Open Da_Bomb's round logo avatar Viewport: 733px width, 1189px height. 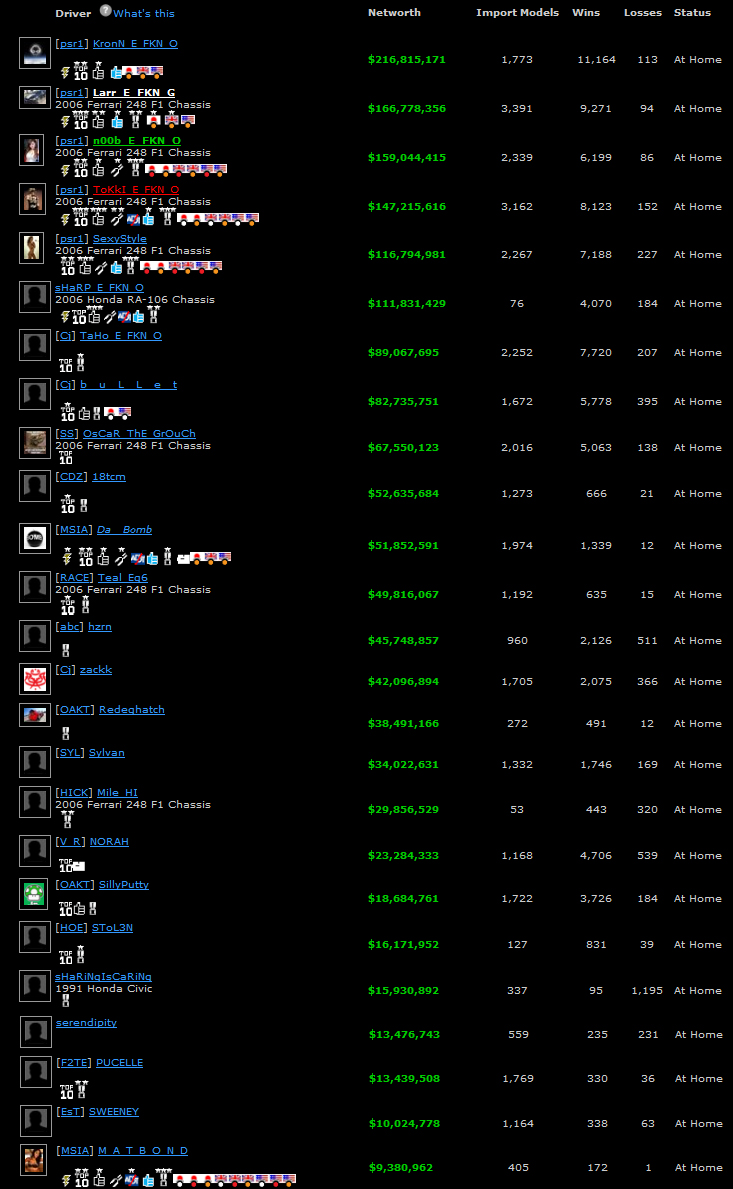[35, 538]
